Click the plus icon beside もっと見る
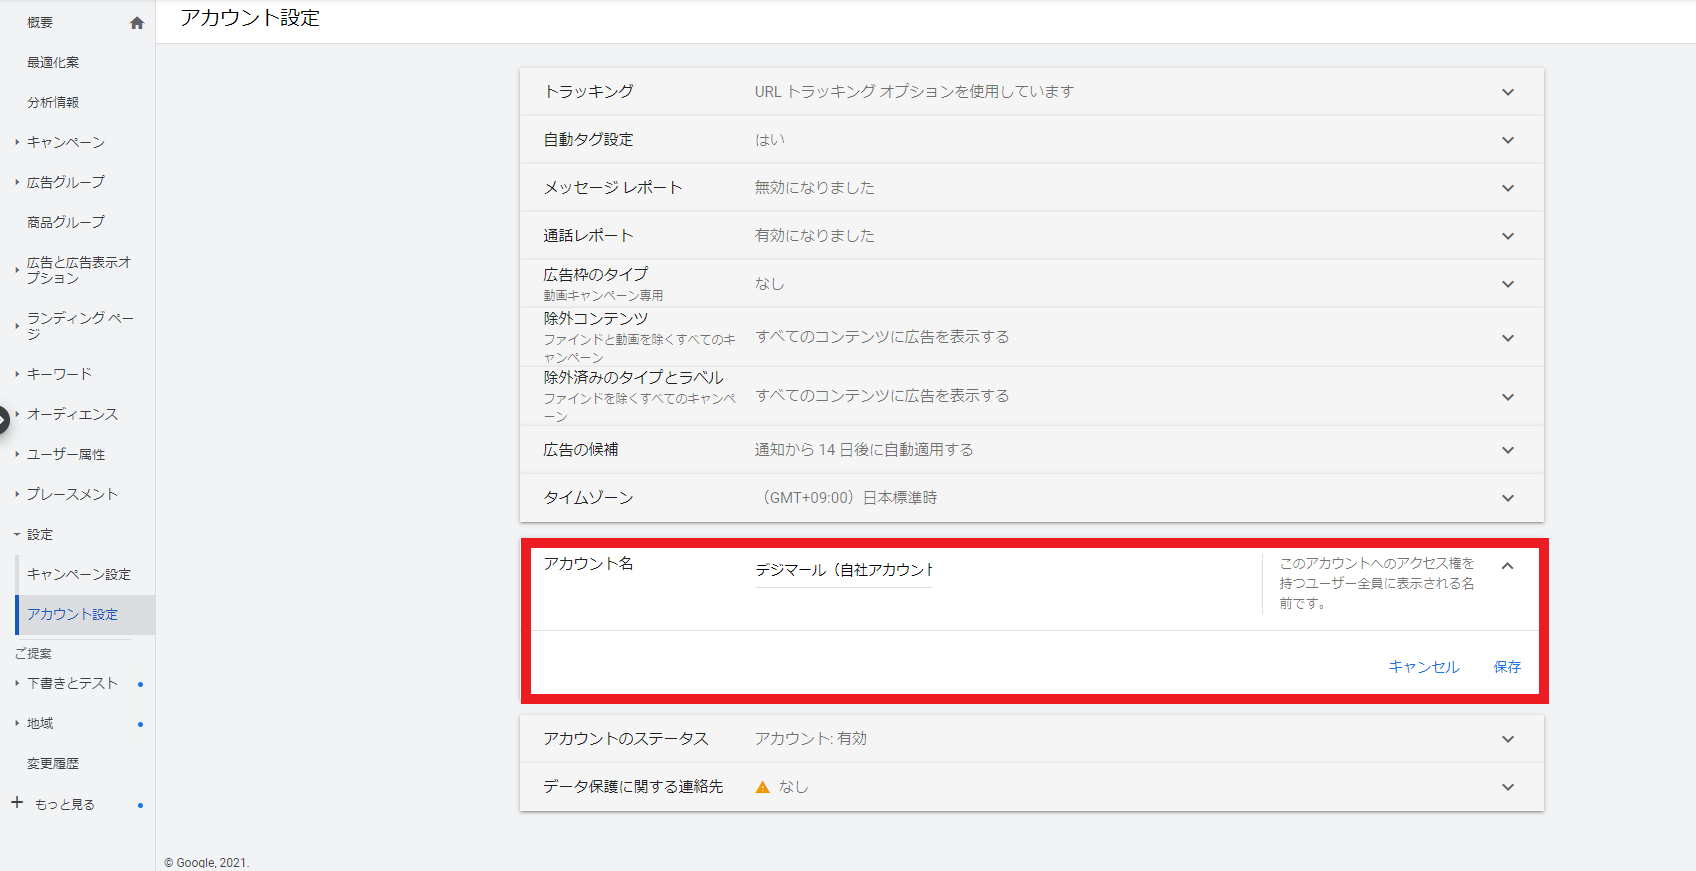Screen dimensions: 1696x871 click(x=17, y=803)
